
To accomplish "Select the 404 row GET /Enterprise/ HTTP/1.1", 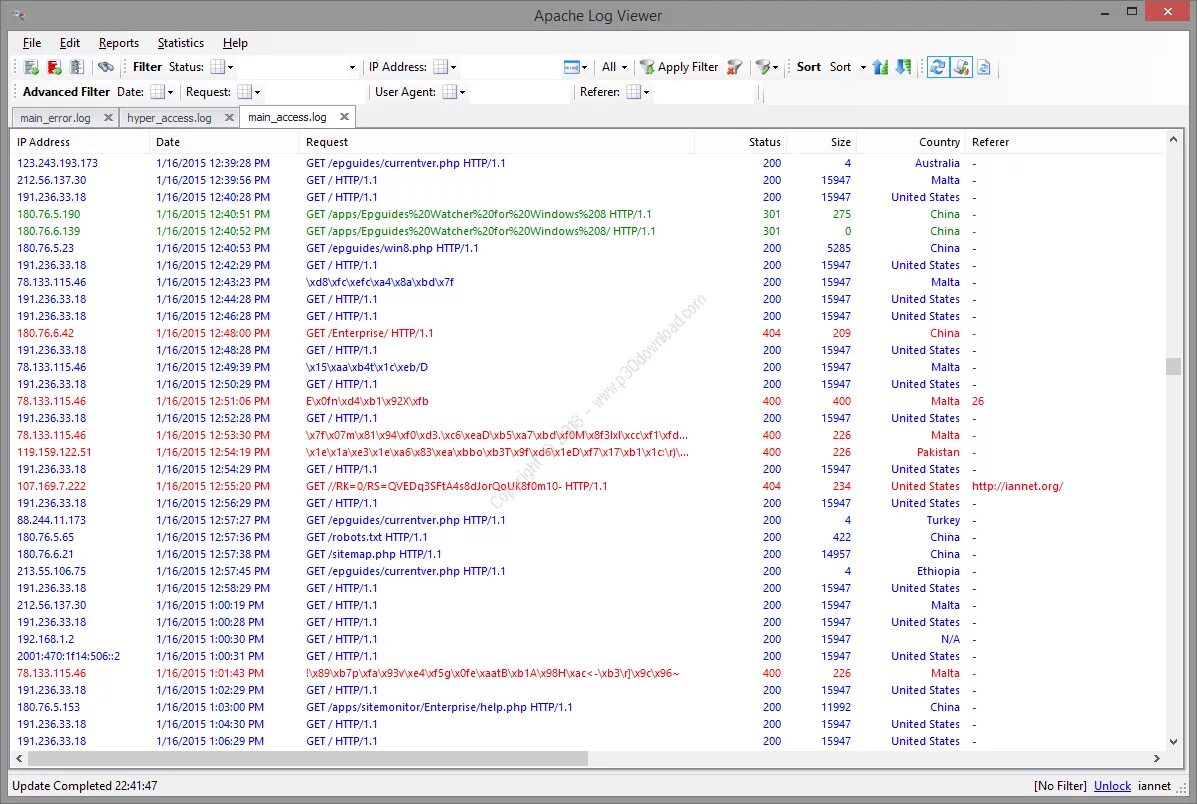I will click(588, 333).
